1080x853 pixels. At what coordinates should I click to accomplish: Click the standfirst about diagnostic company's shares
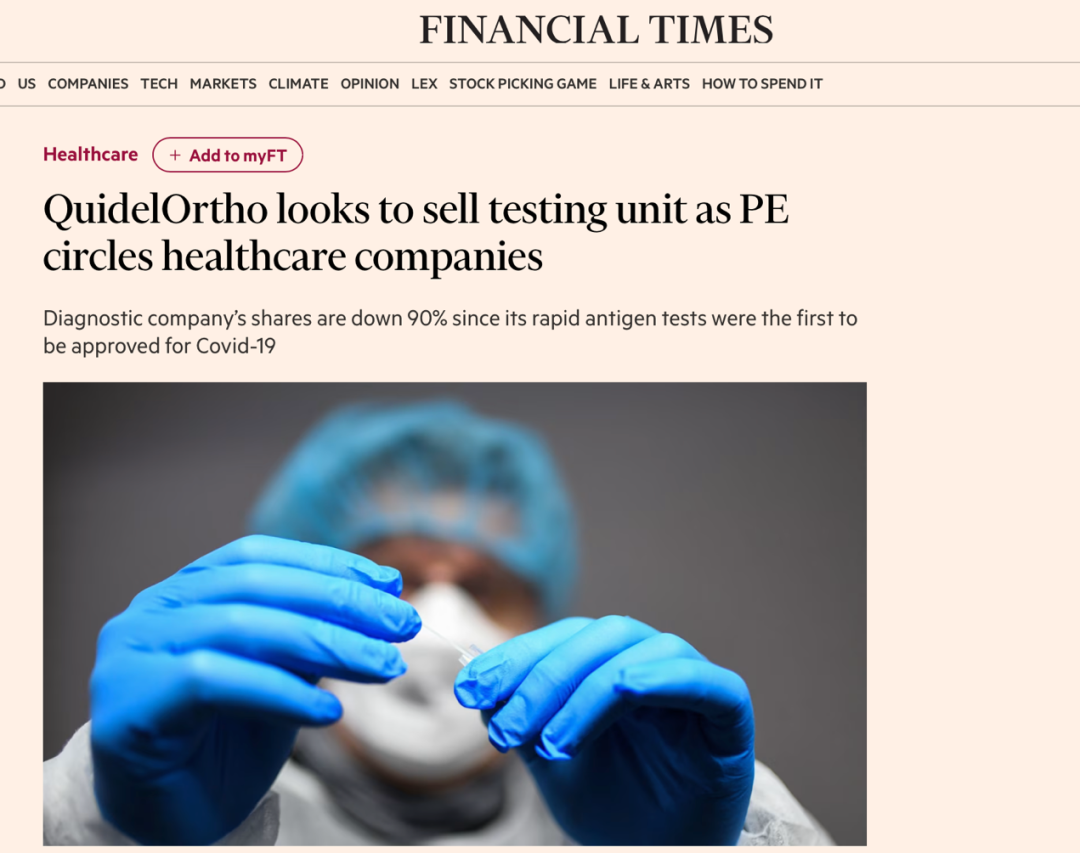[450, 331]
